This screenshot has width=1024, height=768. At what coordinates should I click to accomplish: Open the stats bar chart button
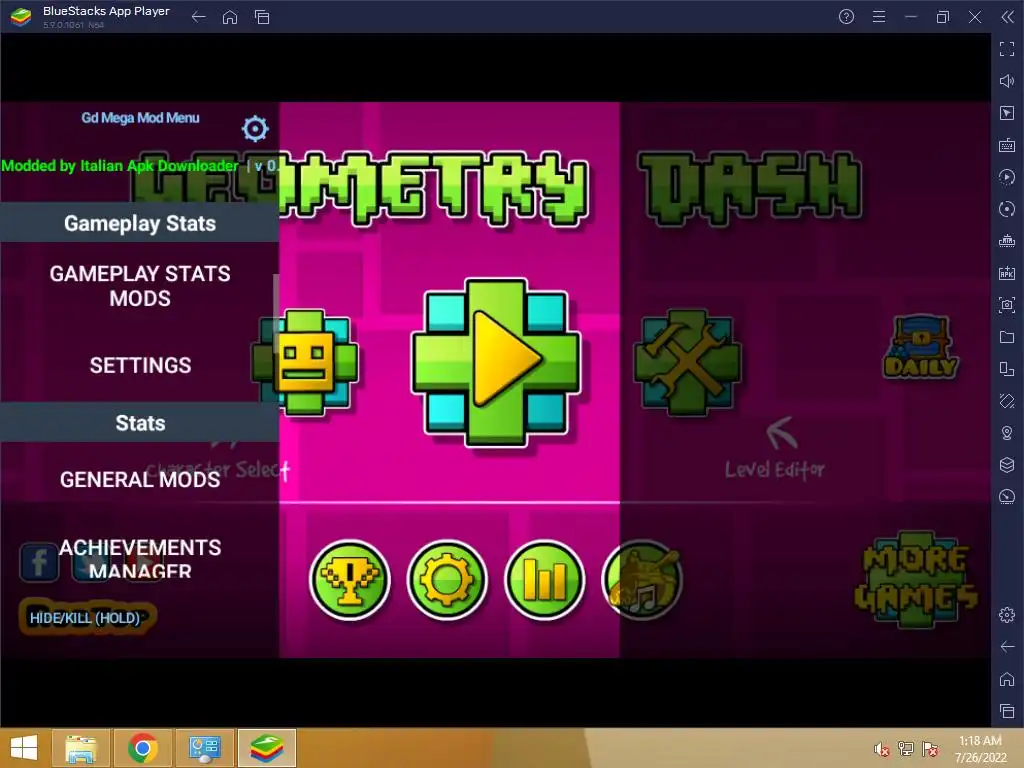click(x=545, y=580)
